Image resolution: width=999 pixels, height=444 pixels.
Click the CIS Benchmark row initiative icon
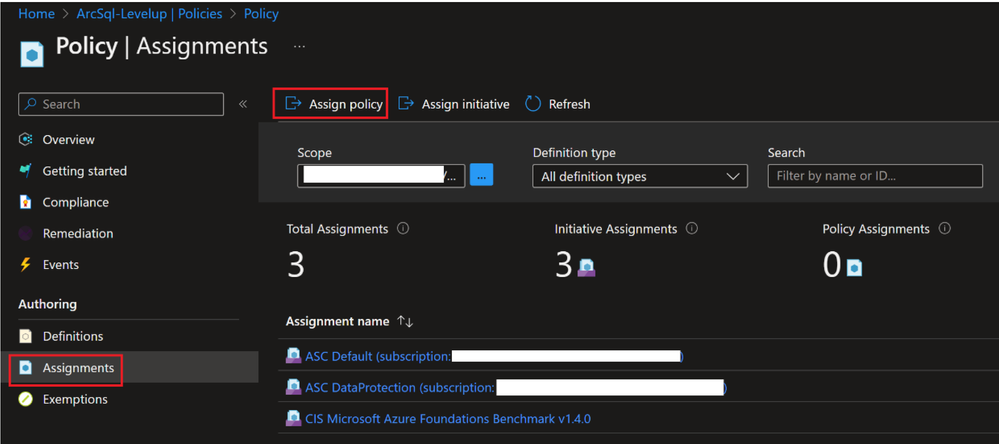294,419
